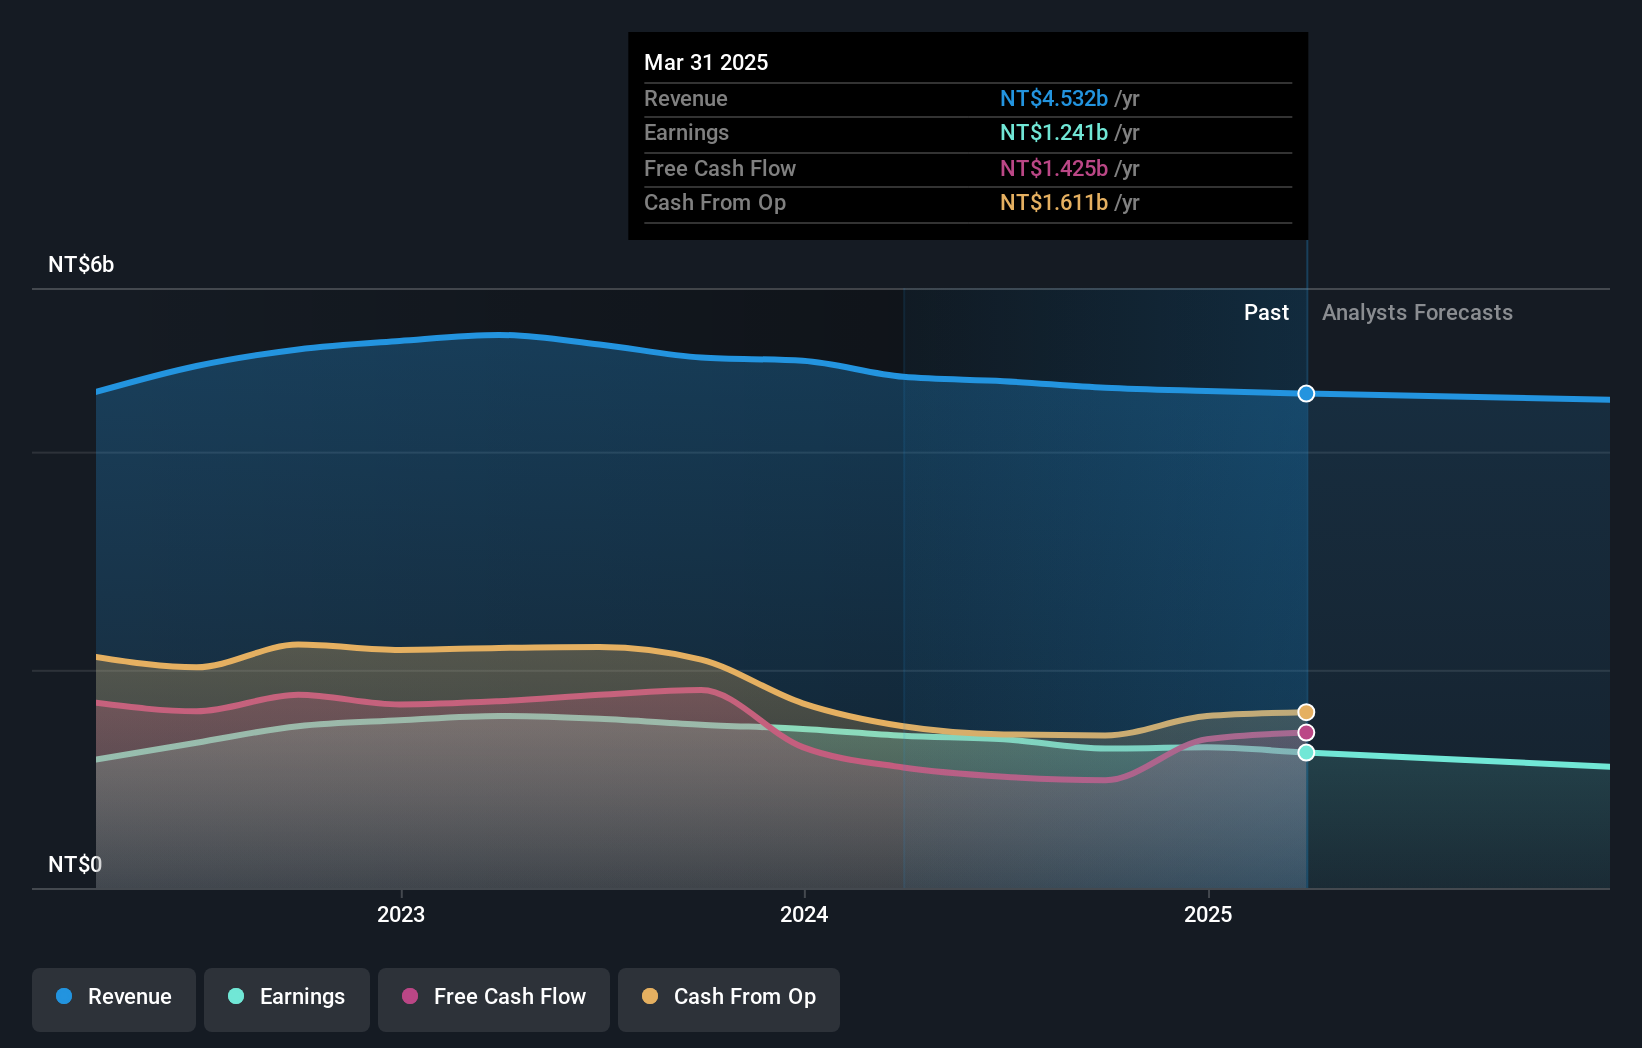
Task: Click the 2025 x-axis label
Action: point(1208,914)
